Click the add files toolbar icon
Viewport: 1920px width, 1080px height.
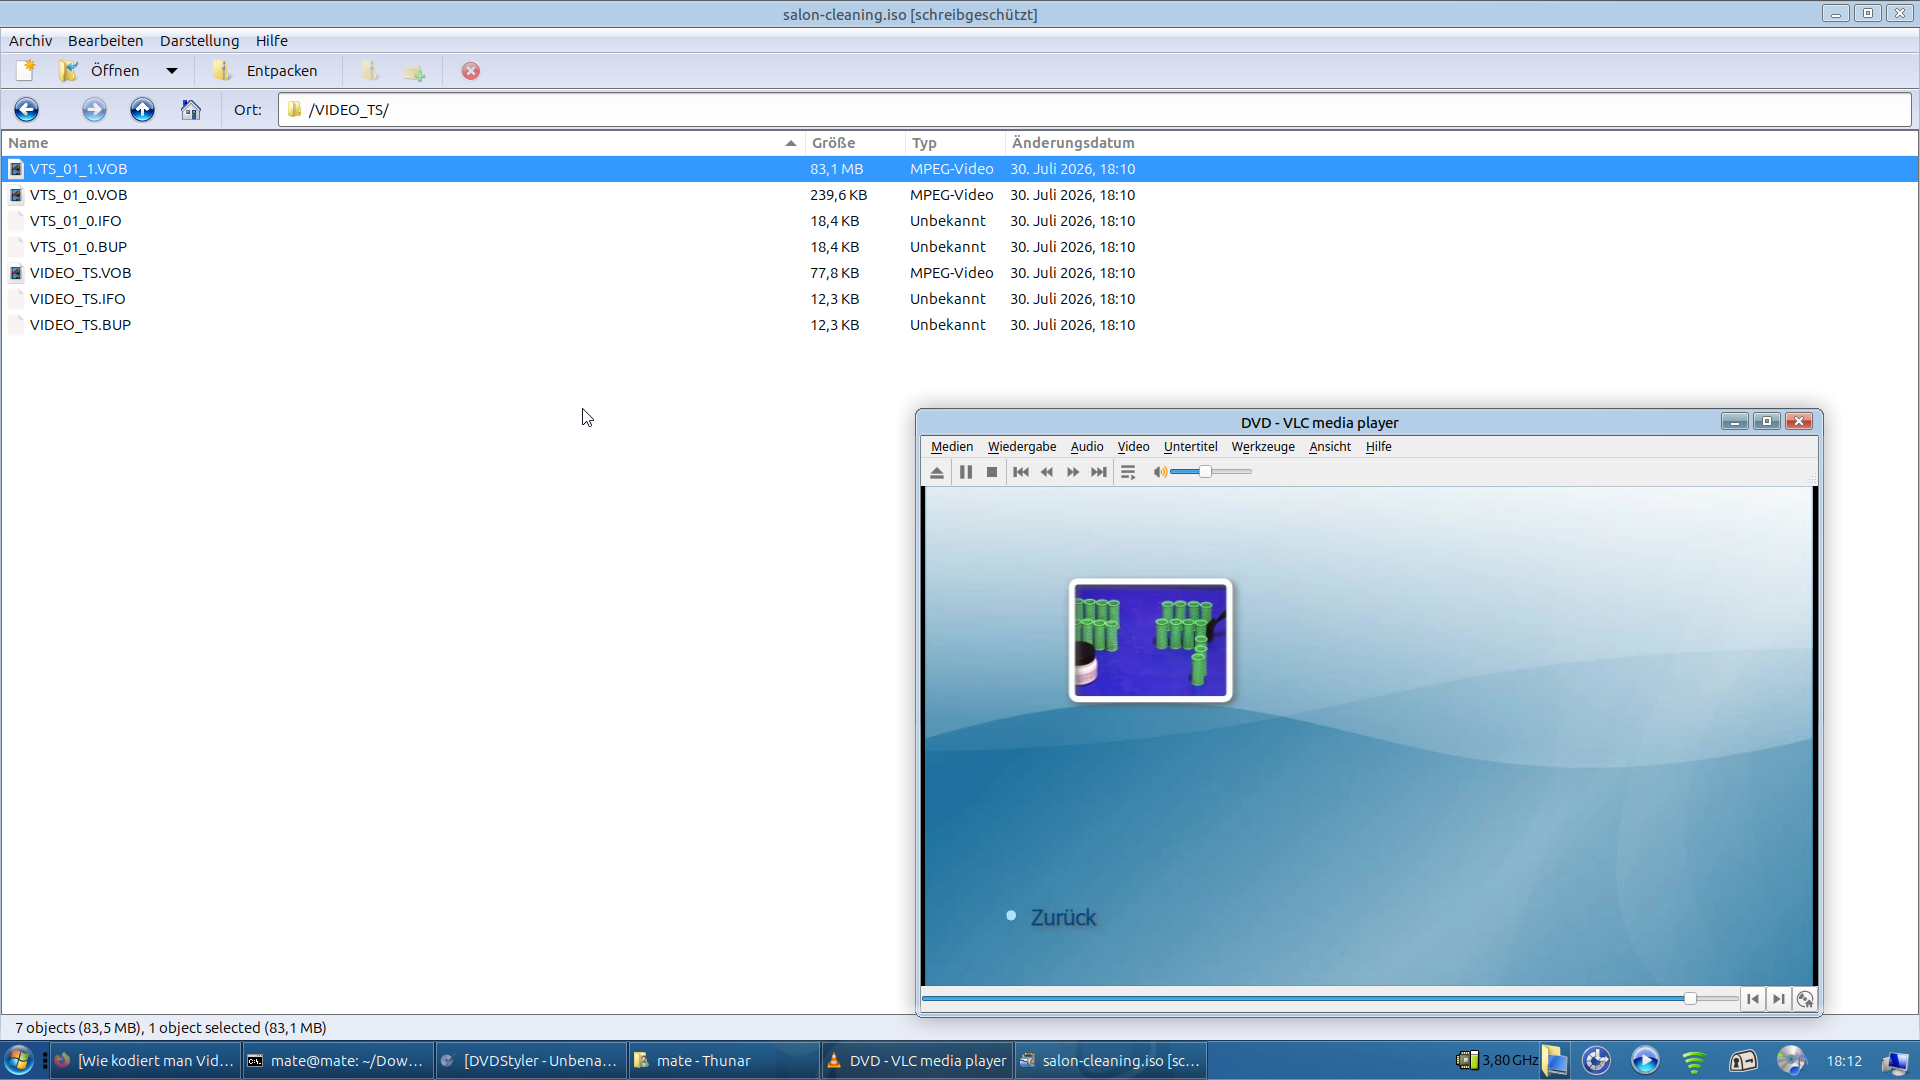pos(370,71)
